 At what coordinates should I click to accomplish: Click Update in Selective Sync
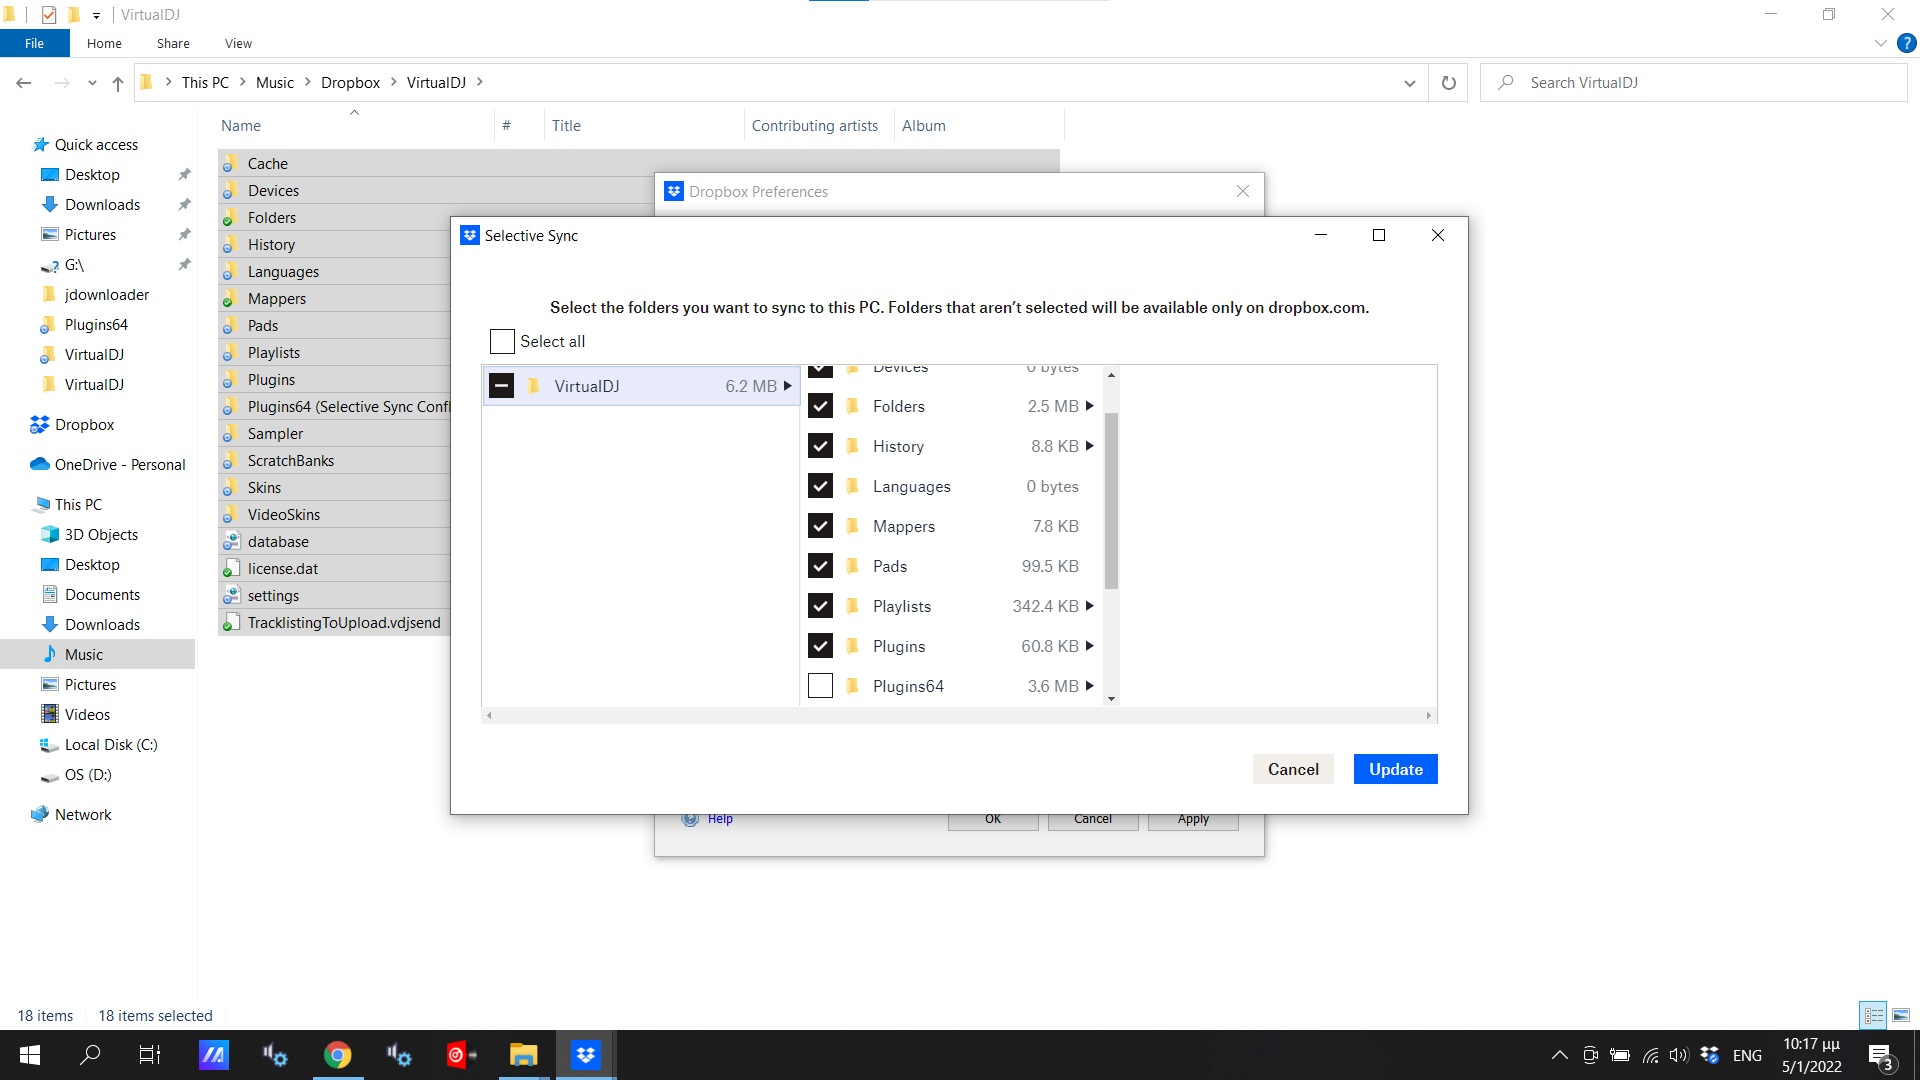(x=1395, y=769)
